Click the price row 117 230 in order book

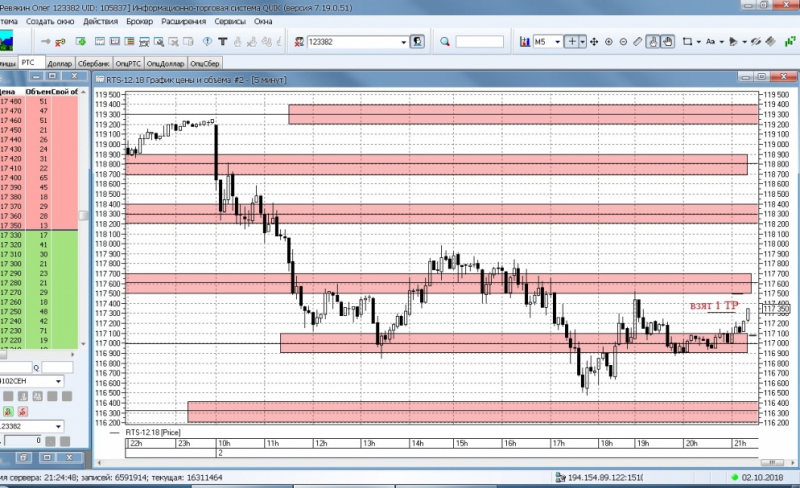pyautogui.click(x=39, y=331)
